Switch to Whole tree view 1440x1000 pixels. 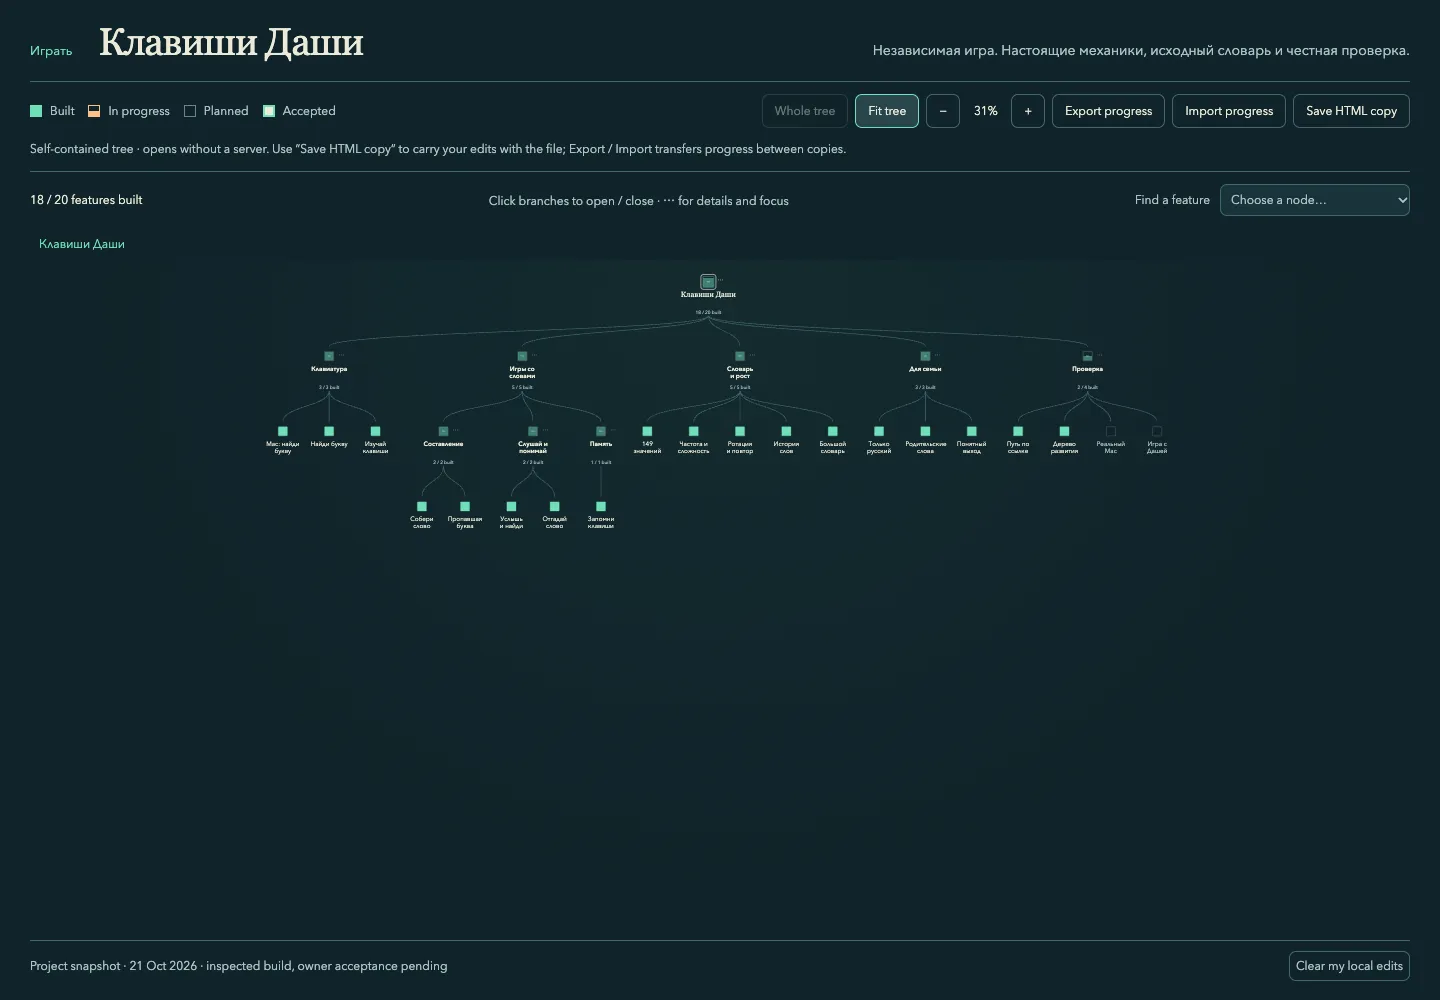click(805, 111)
